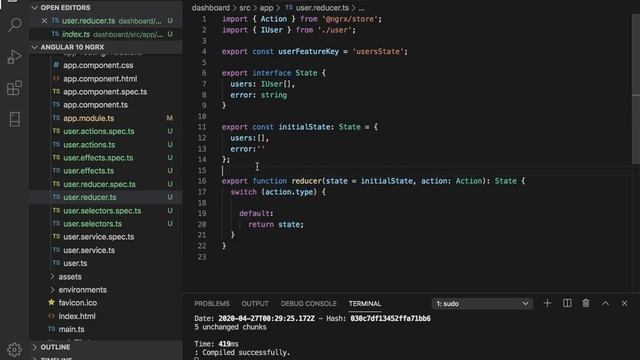Open user.actions.ts file
The height and width of the screenshot is (360, 640).
[x=89, y=144]
